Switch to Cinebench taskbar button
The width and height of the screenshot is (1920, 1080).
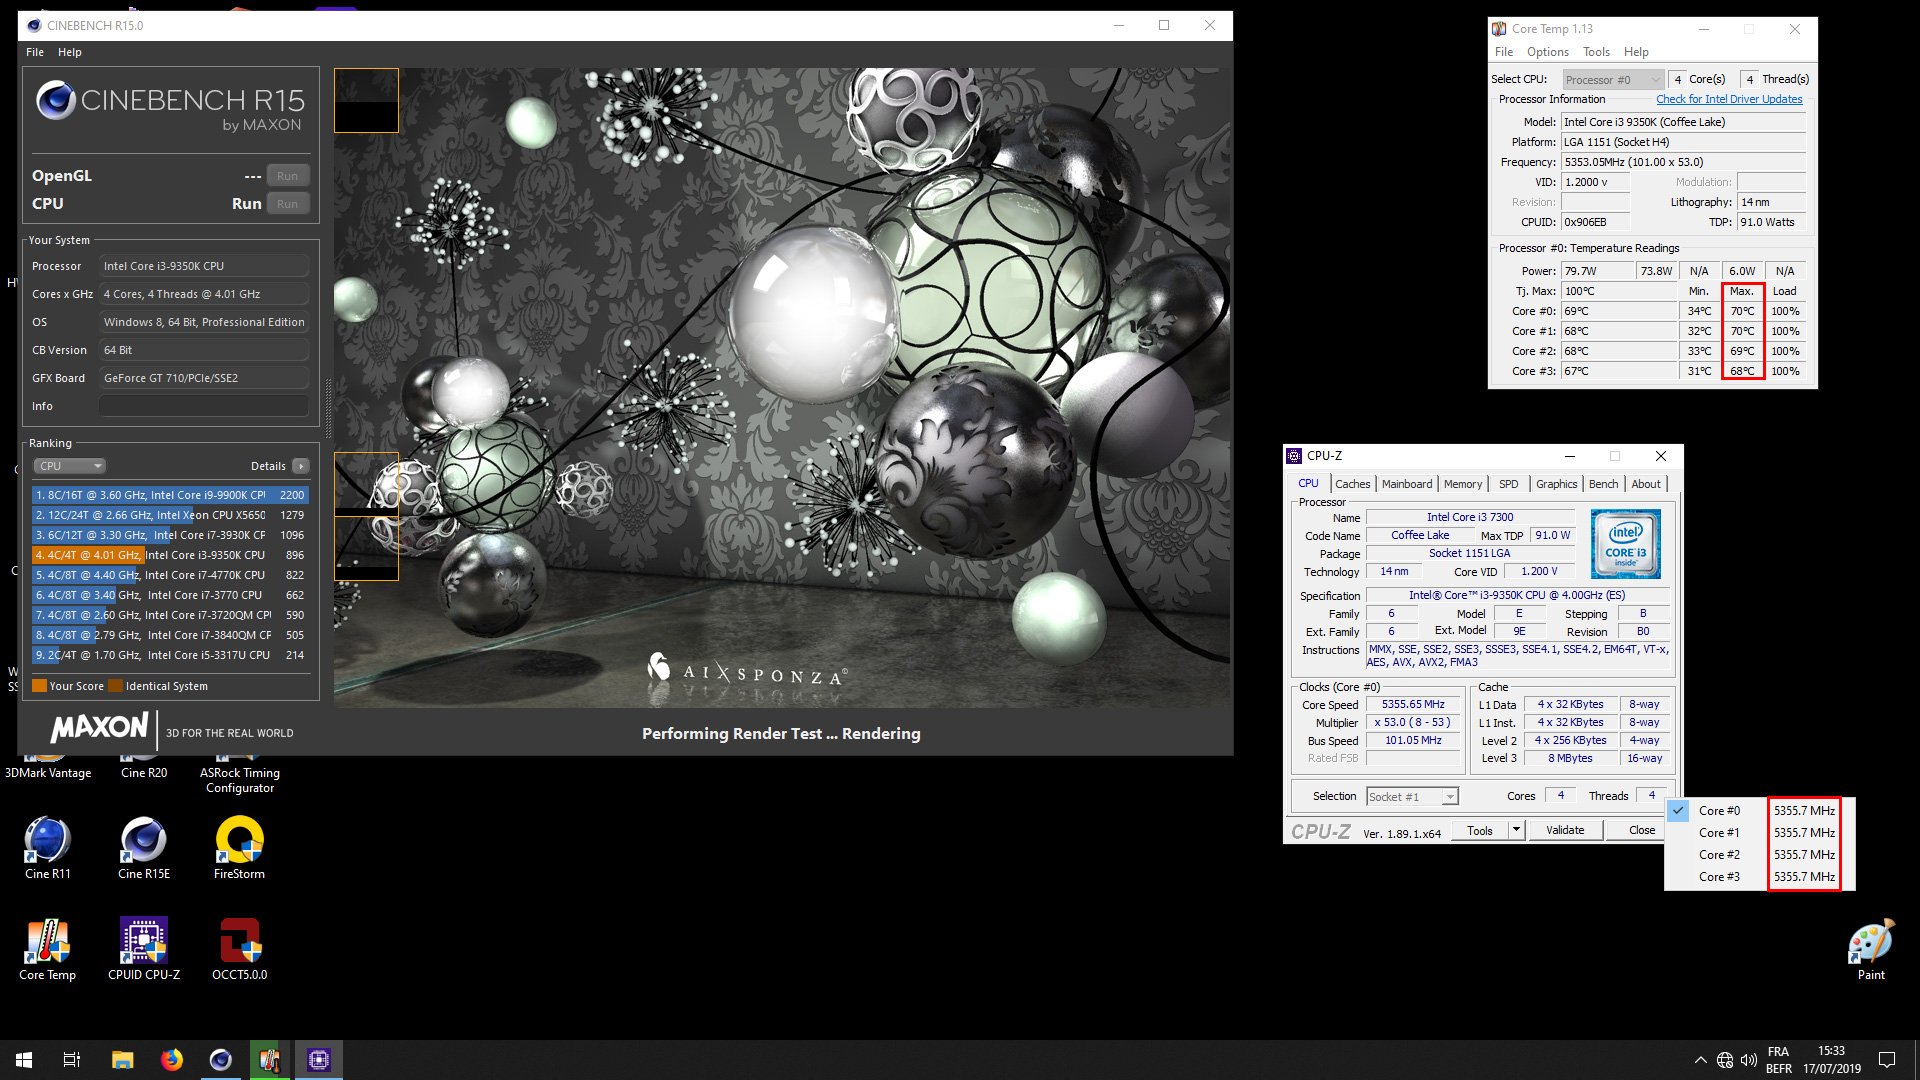(220, 1060)
